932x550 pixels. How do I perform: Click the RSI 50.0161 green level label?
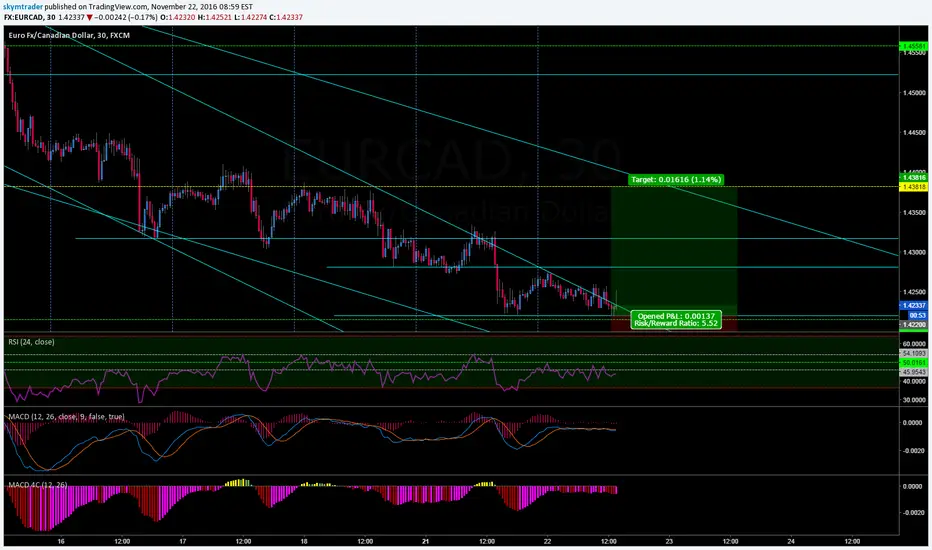914,362
